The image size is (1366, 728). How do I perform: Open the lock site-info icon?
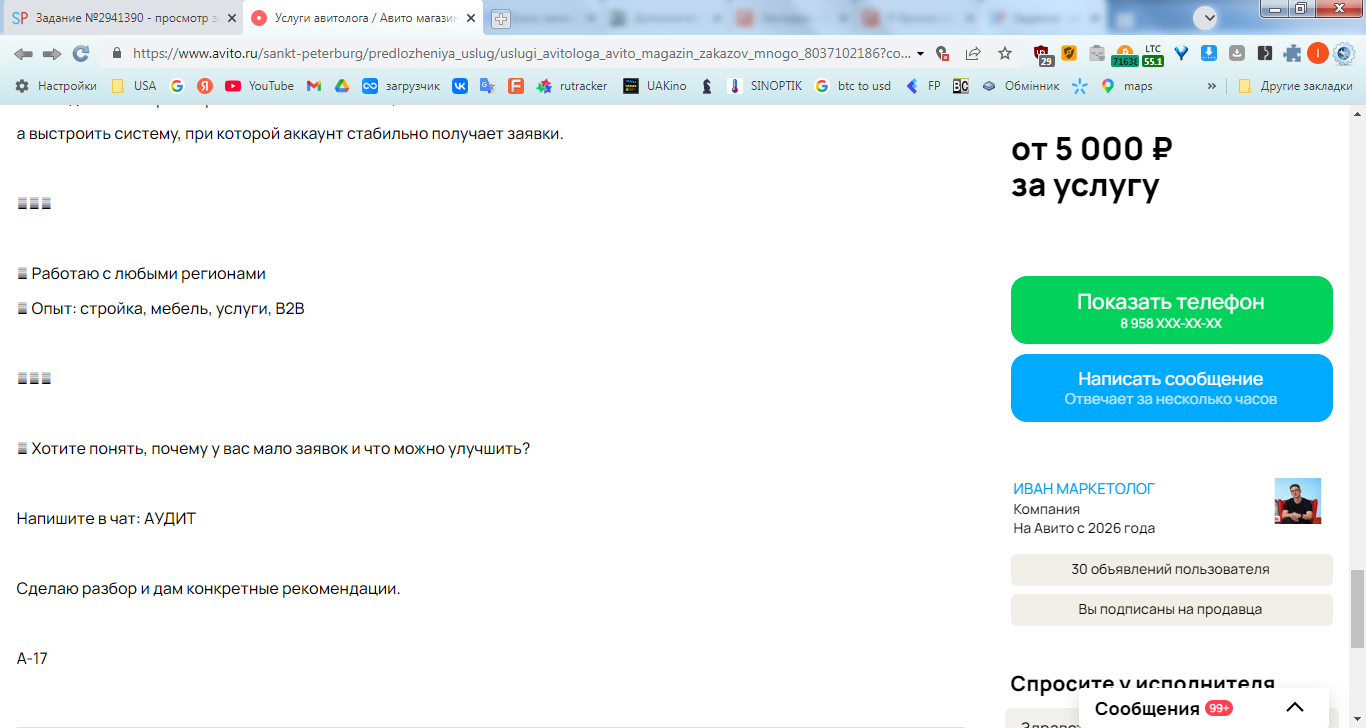tap(117, 53)
